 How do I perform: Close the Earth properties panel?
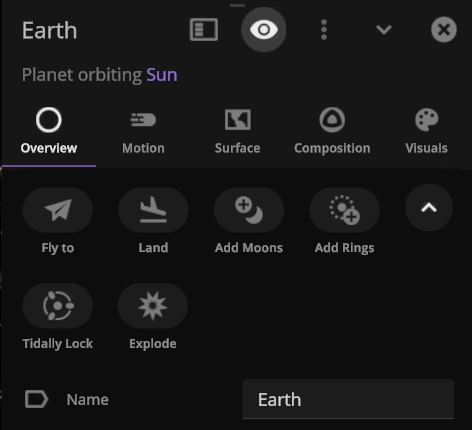click(444, 30)
